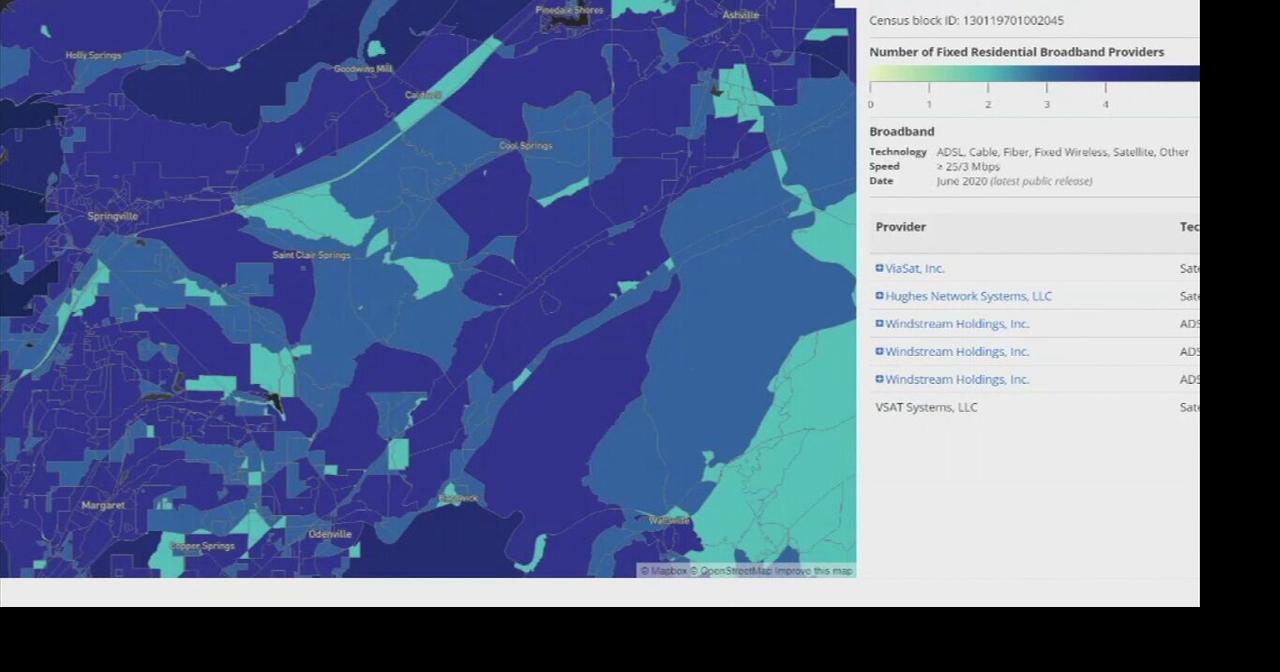Follow the Improve this map link

tap(813, 570)
